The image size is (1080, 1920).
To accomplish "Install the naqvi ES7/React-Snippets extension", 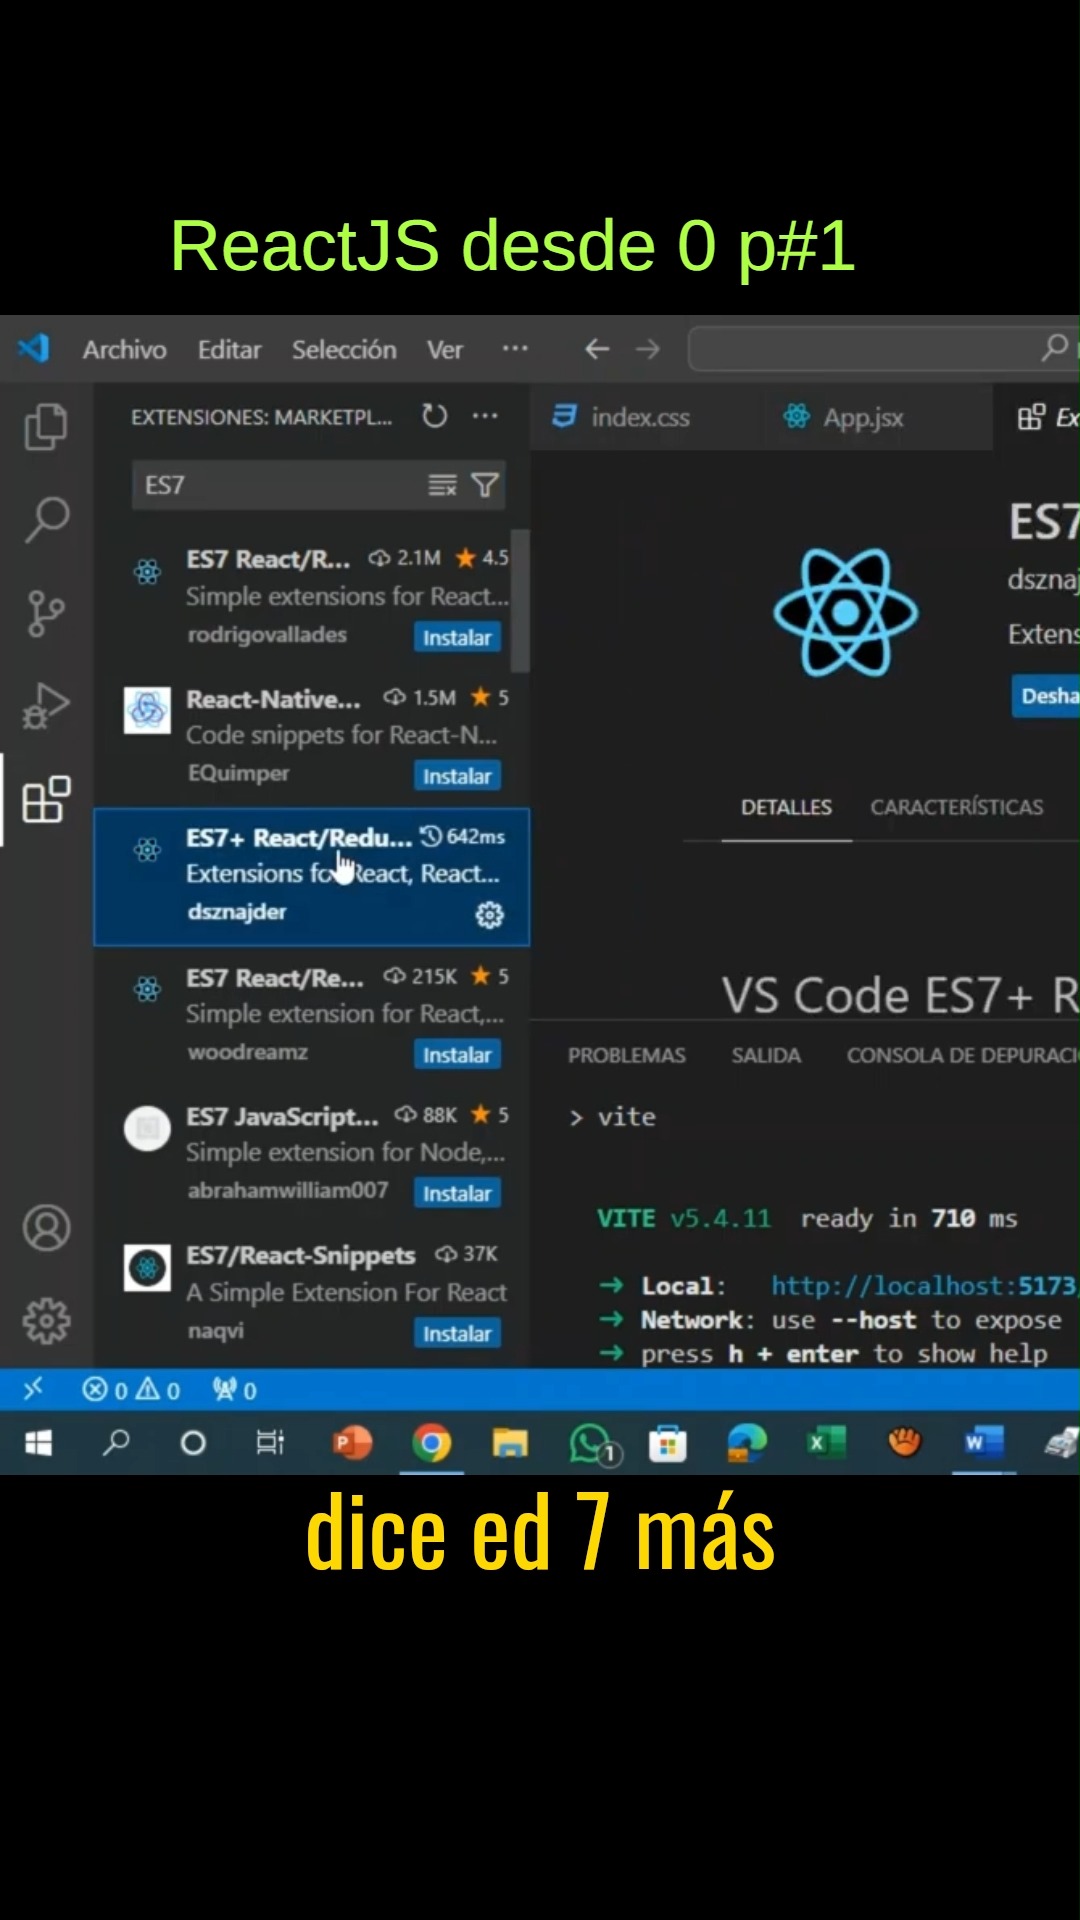I will (x=457, y=1333).
